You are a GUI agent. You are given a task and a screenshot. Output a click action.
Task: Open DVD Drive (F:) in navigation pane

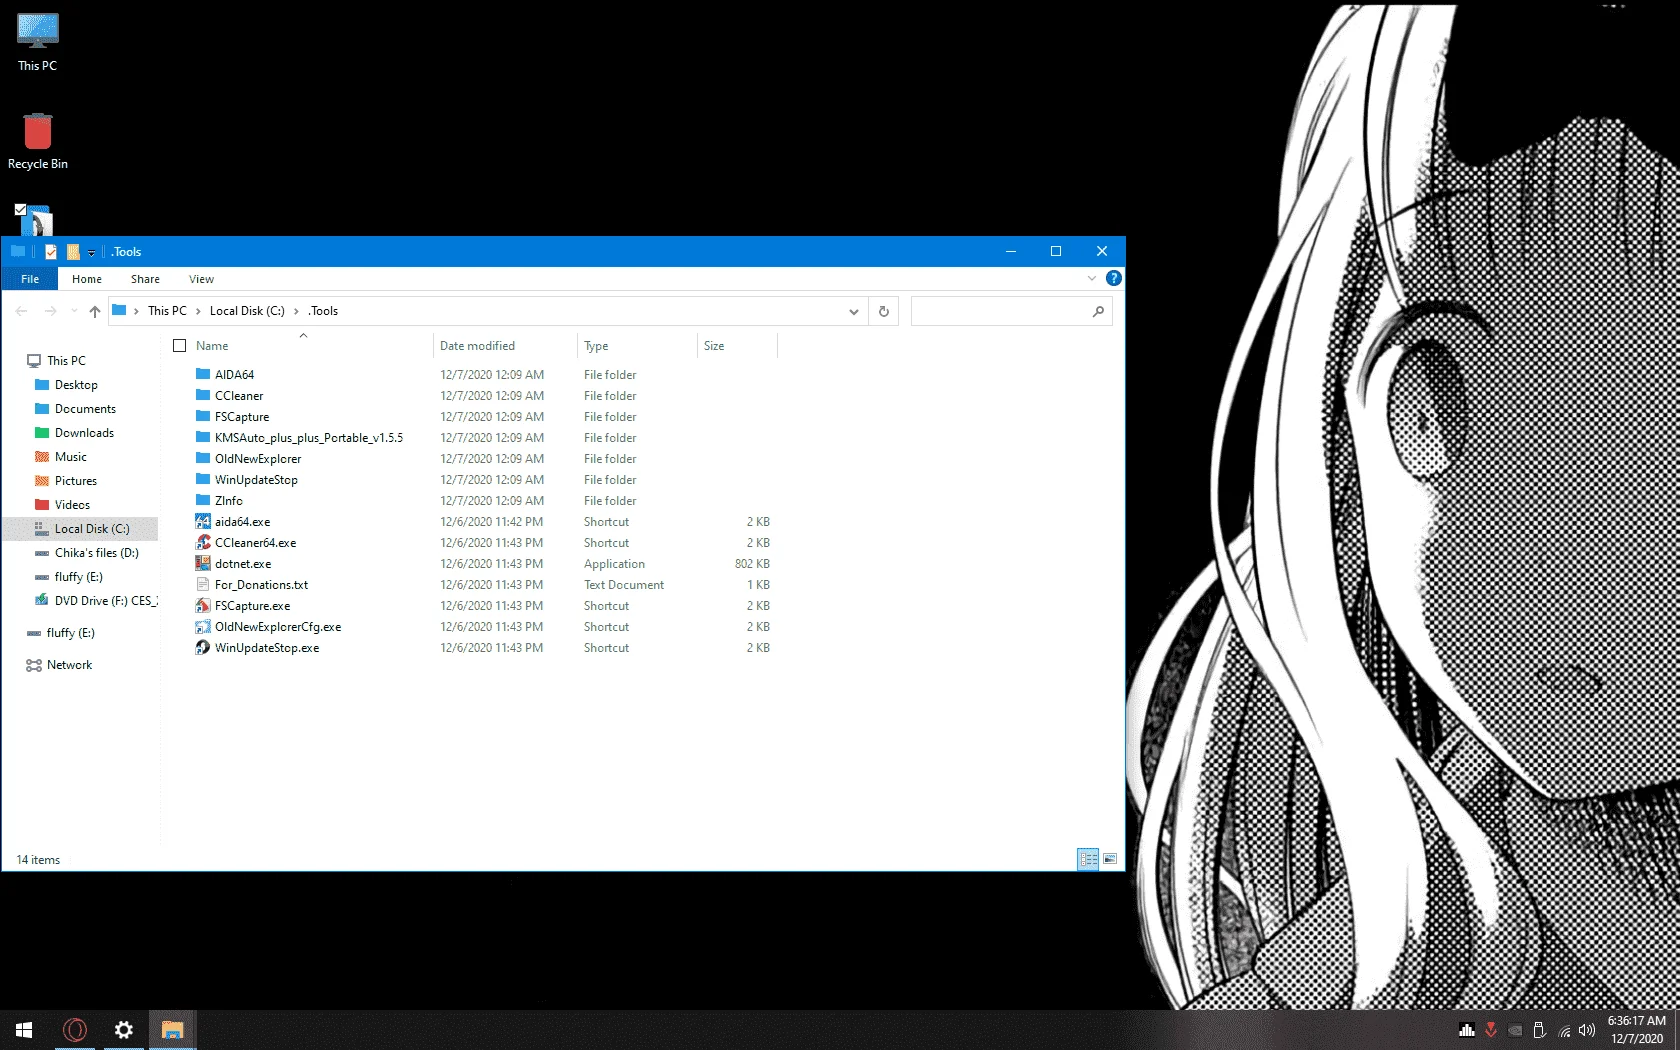105,601
